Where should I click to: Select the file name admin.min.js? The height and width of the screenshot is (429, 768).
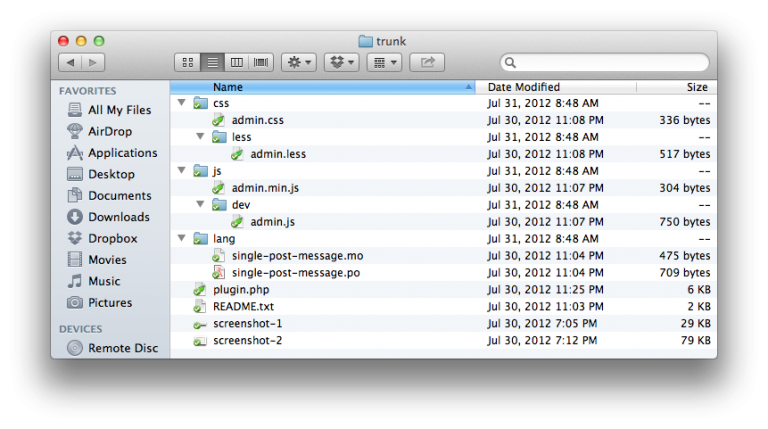click(265, 188)
